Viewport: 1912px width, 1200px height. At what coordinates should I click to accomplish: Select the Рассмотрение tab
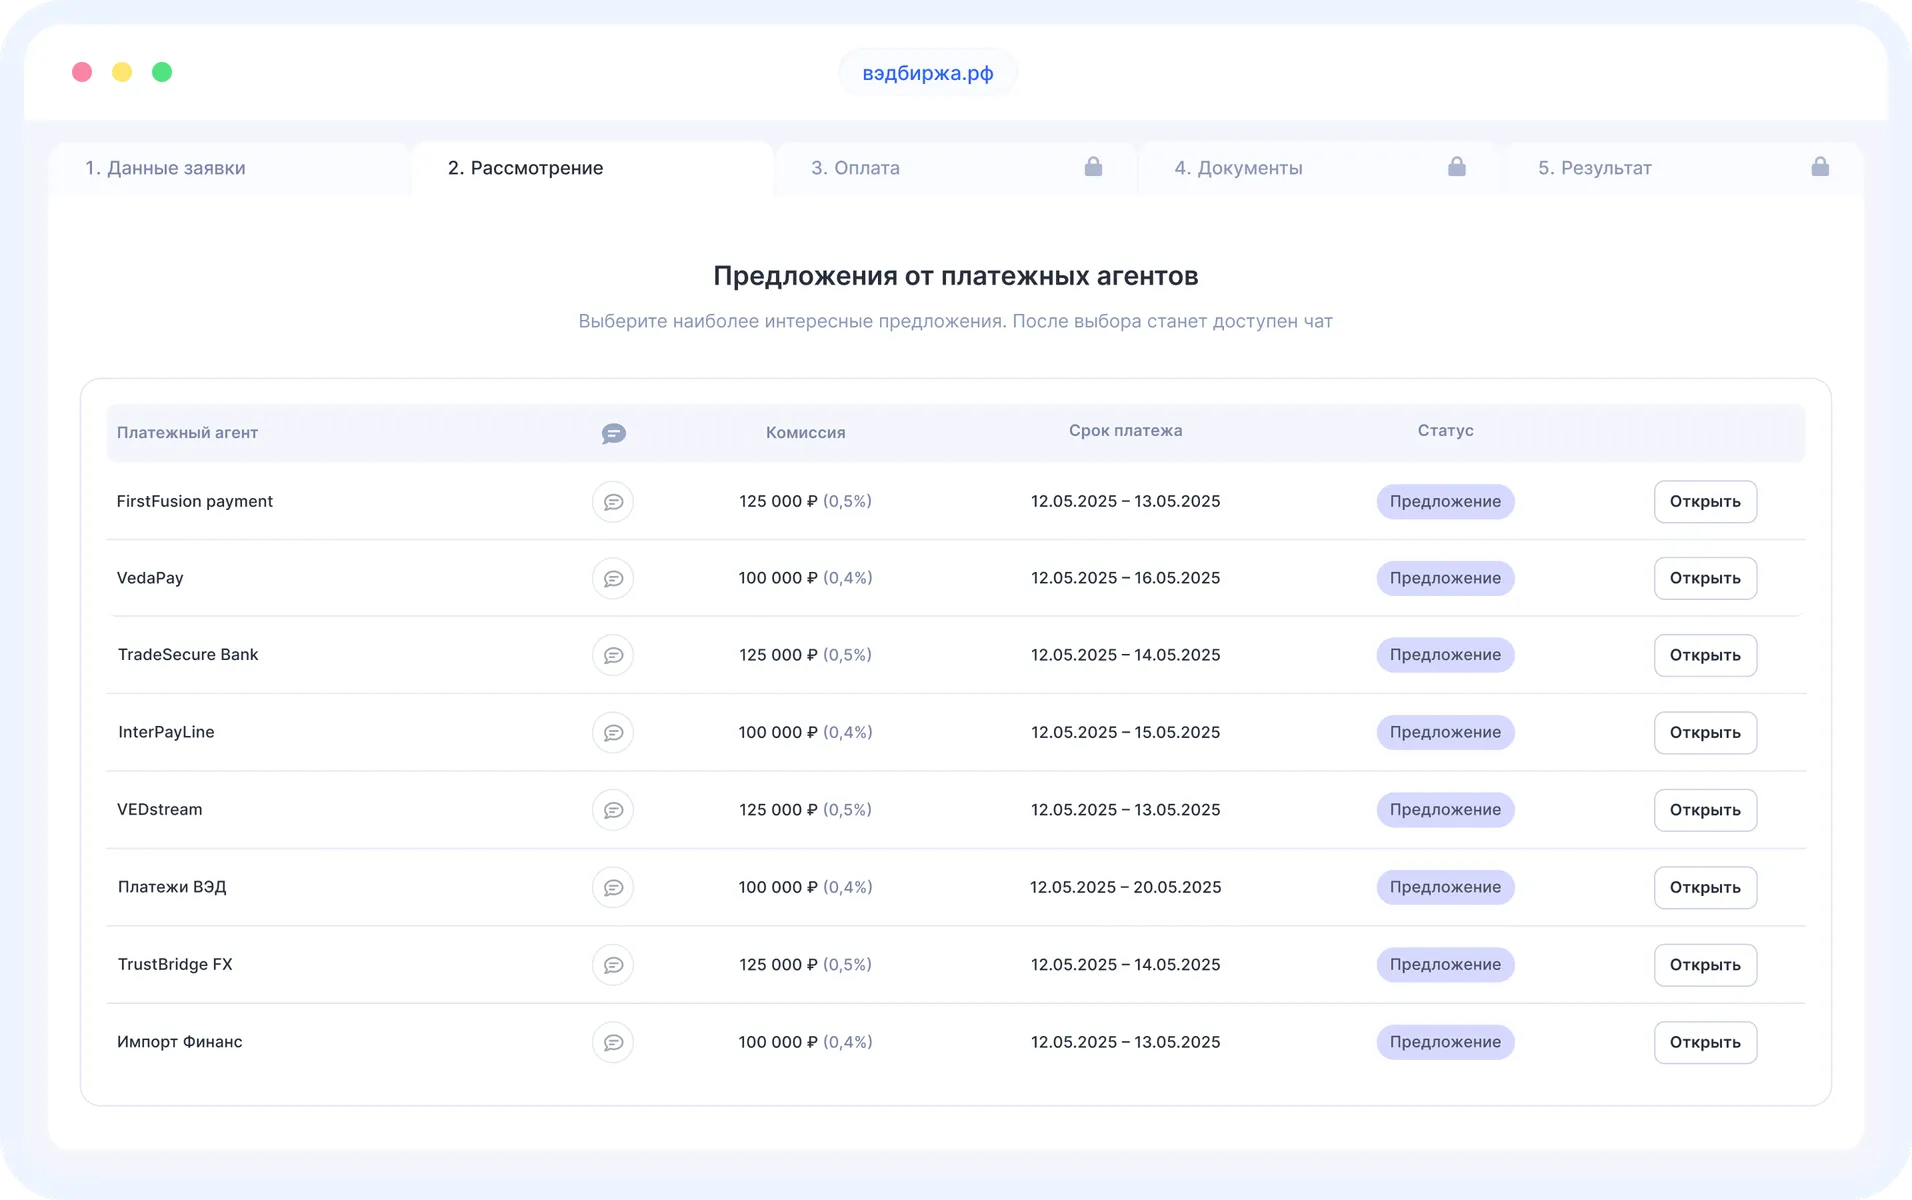pos(527,167)
